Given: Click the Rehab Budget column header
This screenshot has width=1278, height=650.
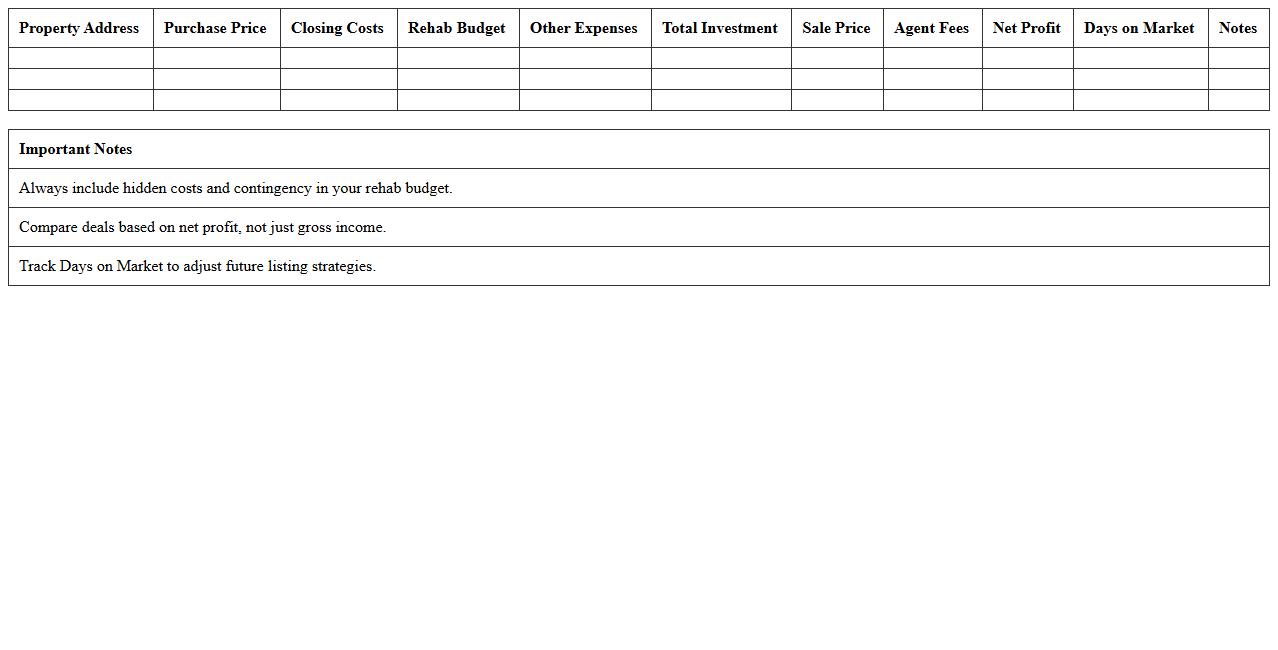Looking at the screenshot, I should coord(457,28).
